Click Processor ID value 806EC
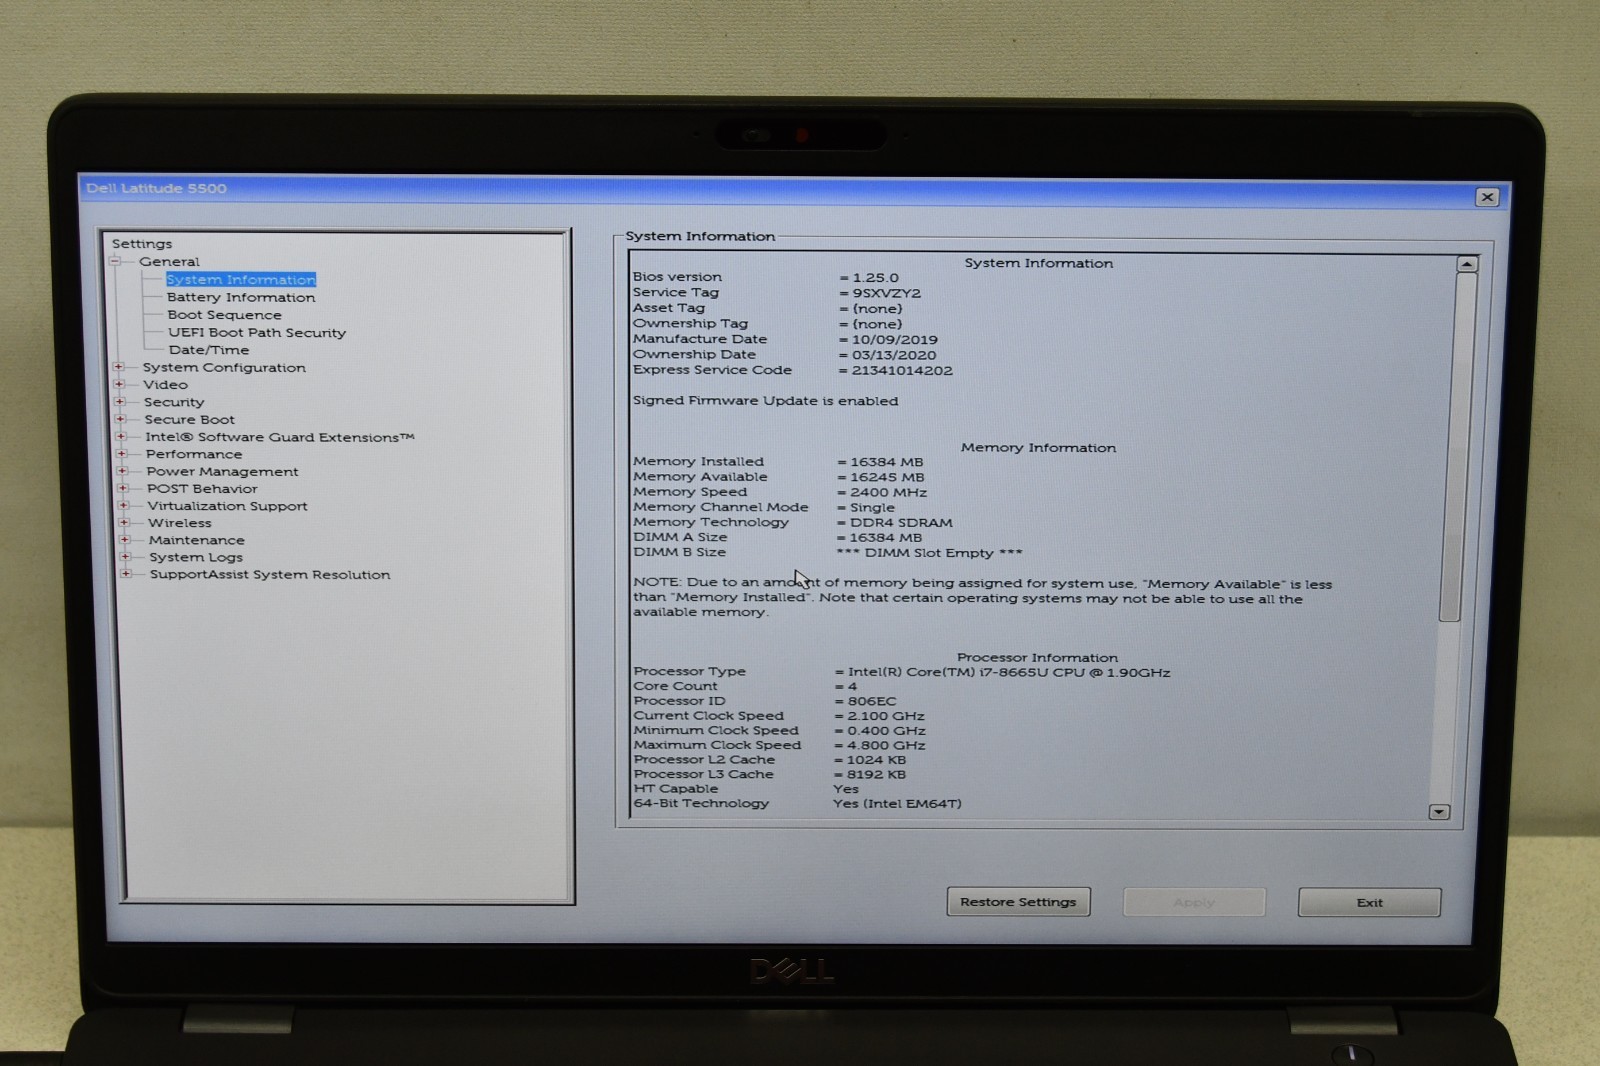 (x=872, y=702)
